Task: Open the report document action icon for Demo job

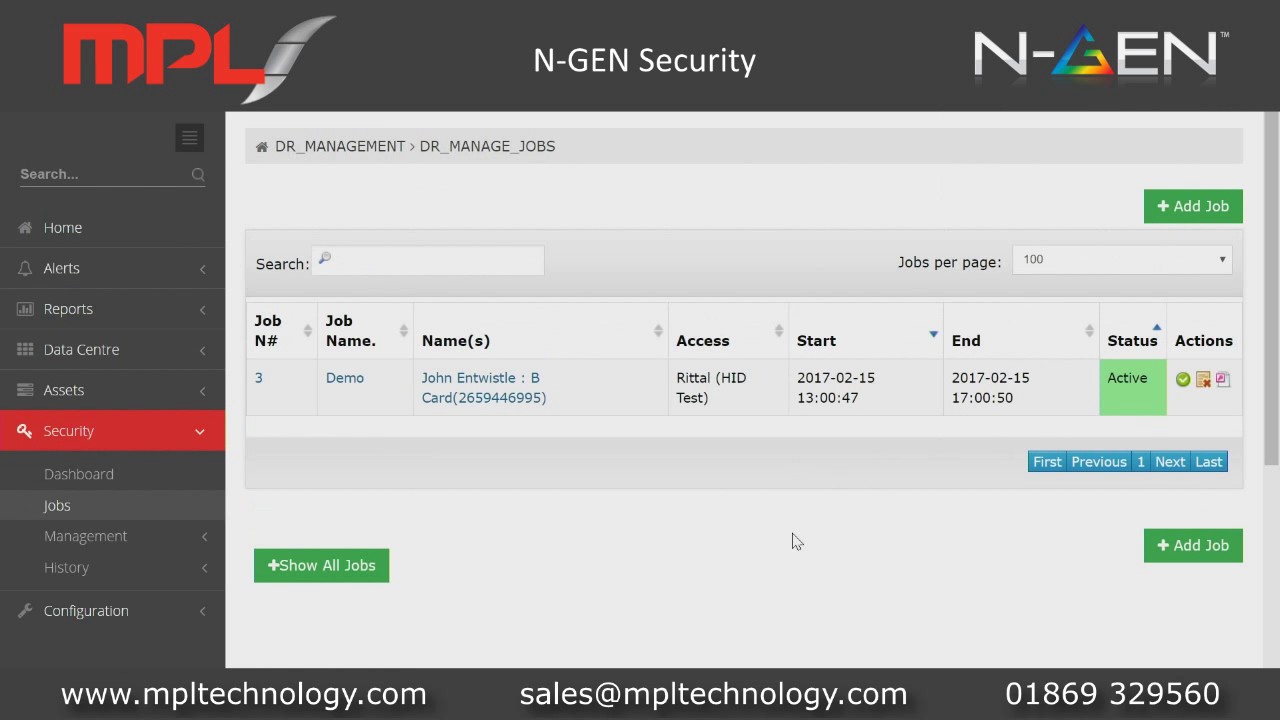Action: pyautogui.click(x=1221, y=379)
